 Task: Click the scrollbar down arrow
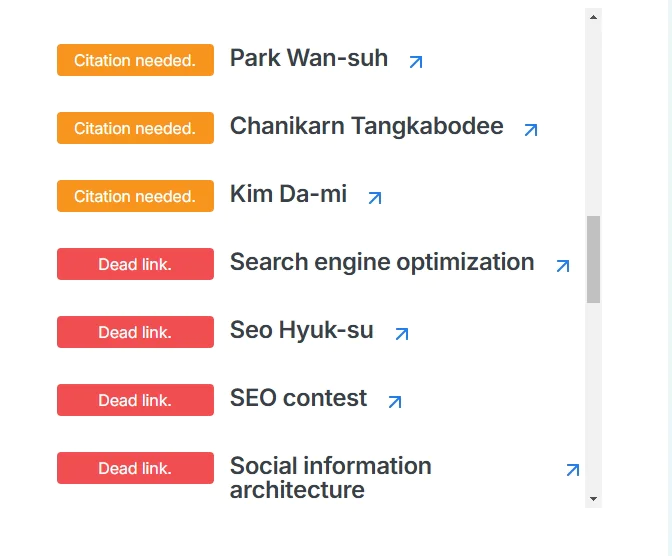[593, 498]
